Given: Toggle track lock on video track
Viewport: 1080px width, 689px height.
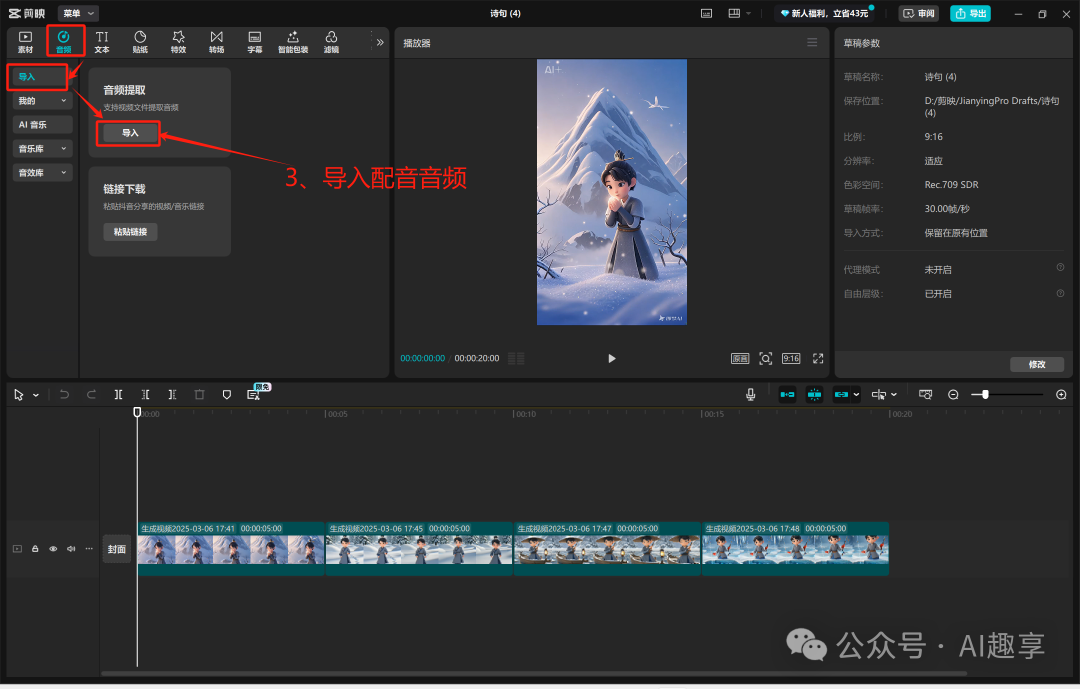Looking at the screenshot, I should point(35,549).
